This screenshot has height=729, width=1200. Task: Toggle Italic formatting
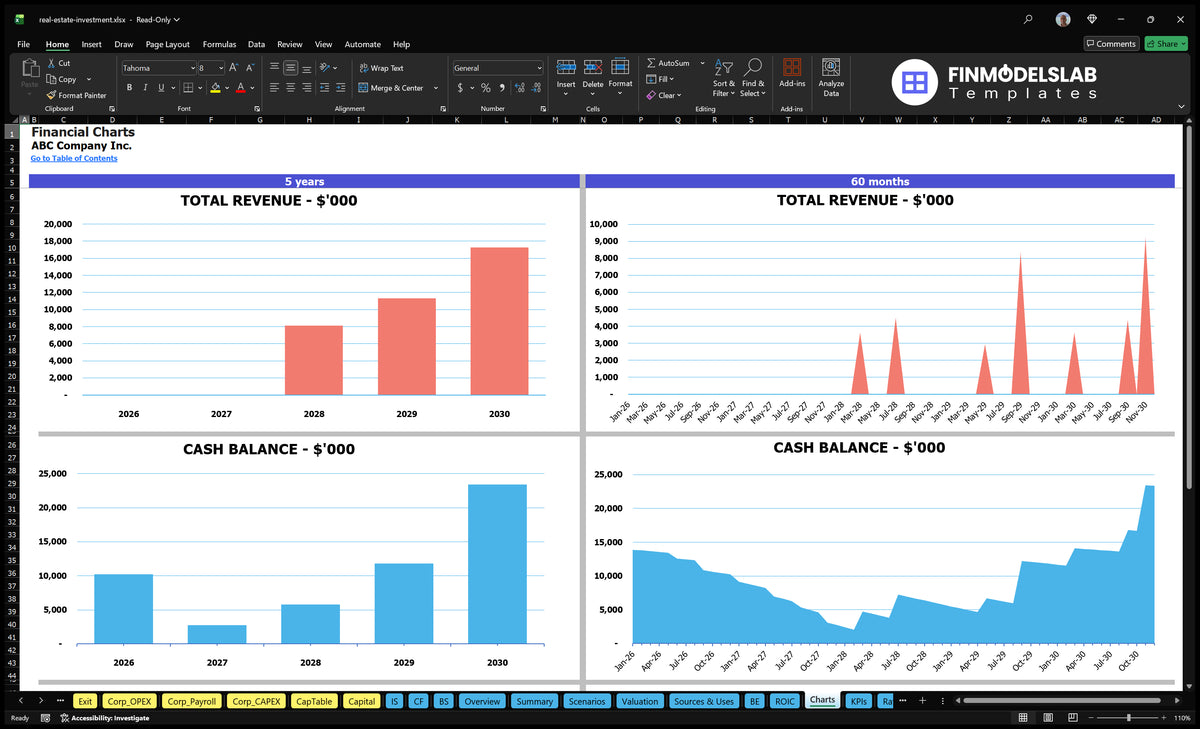[x=144, y=88]
